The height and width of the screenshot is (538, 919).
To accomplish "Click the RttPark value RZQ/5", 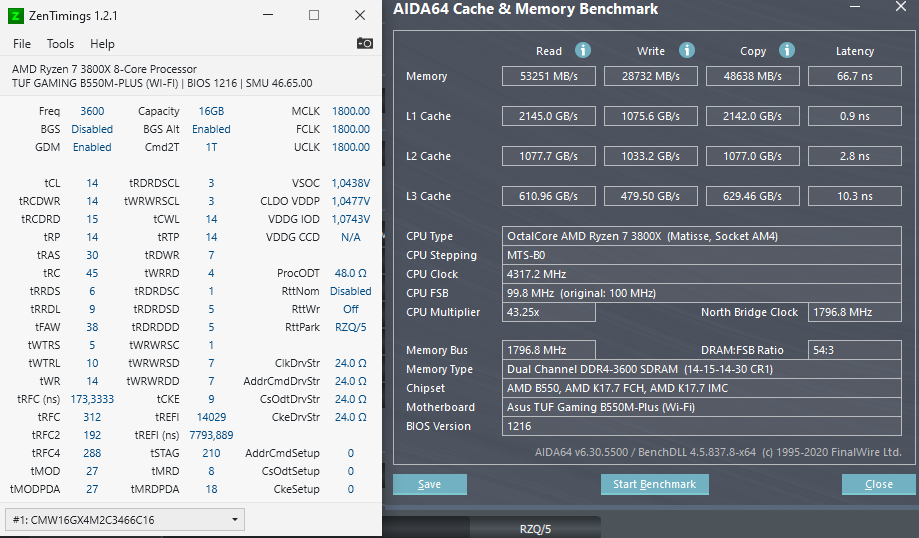I will click(x=350, y=327).
